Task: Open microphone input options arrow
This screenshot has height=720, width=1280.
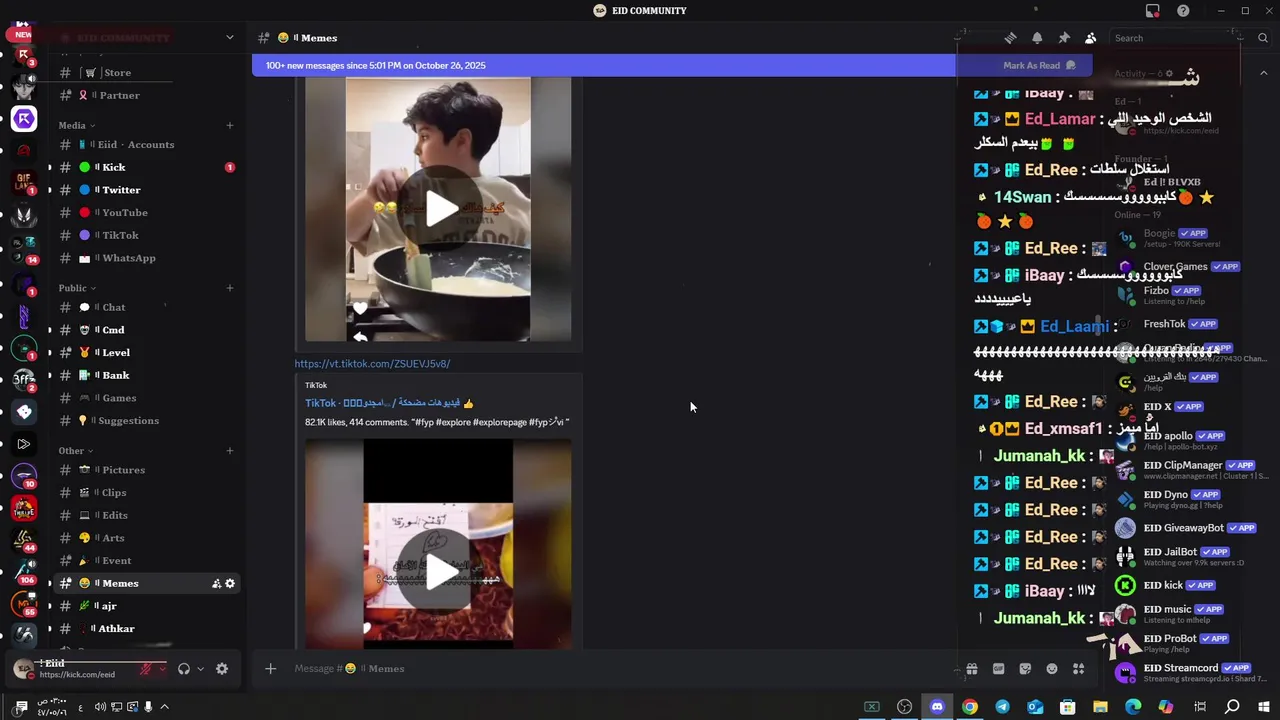Action: tap(163, 669)
